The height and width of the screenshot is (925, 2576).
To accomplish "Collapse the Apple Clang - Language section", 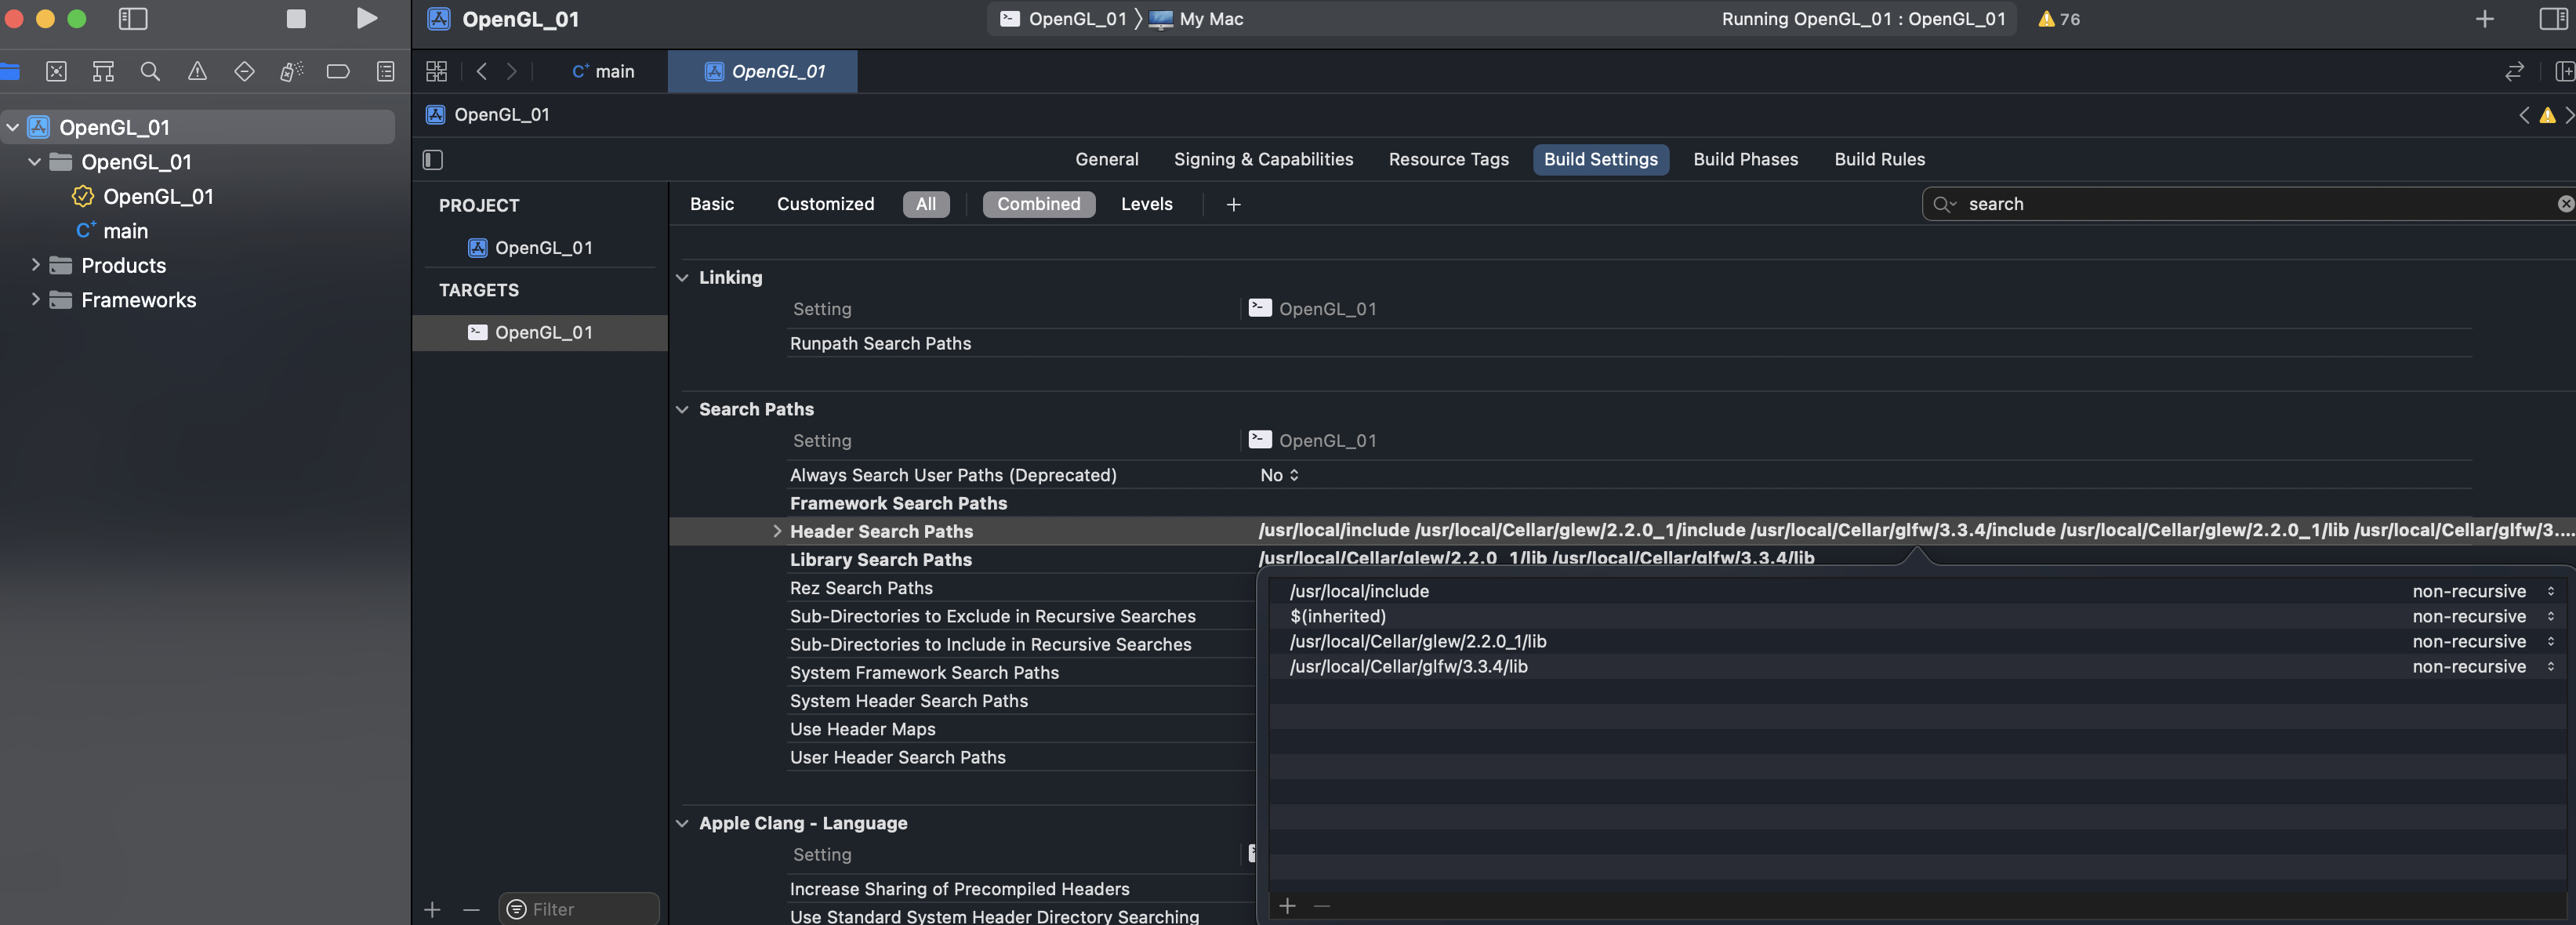I will (x=682, y=824).
